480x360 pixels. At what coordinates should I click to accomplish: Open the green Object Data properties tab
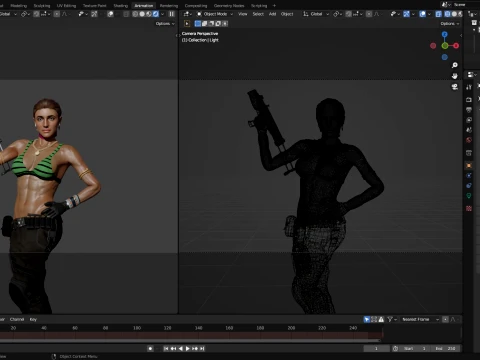pyautogui.click(x=469, y=196)
